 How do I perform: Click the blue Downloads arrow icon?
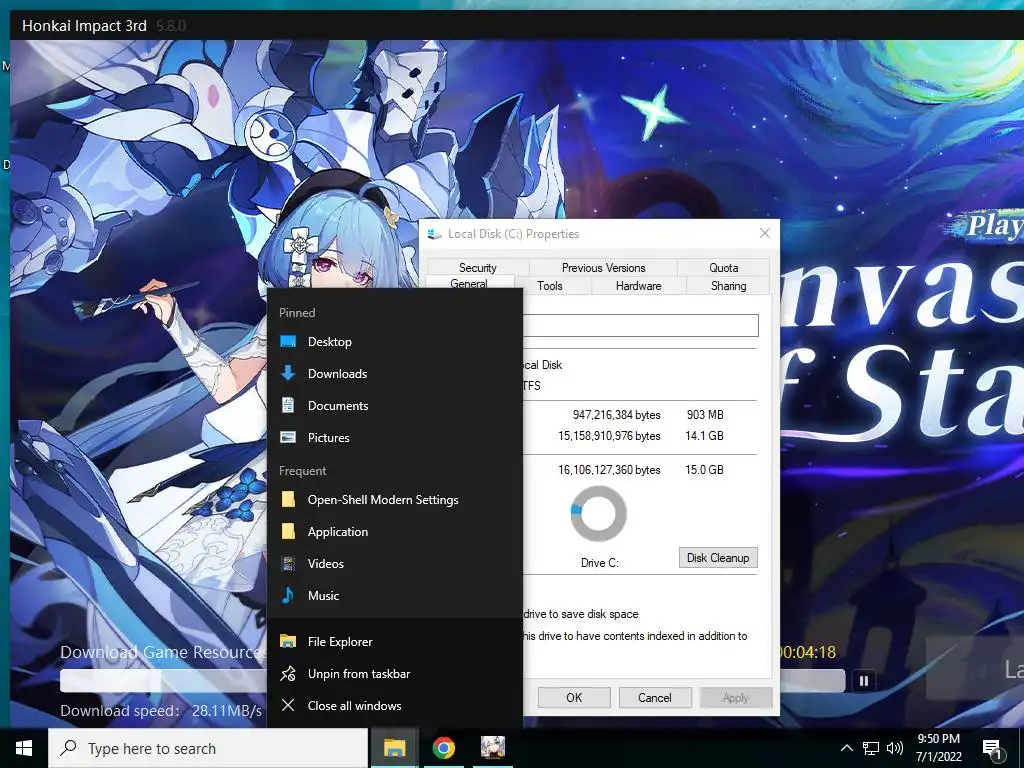288,373
